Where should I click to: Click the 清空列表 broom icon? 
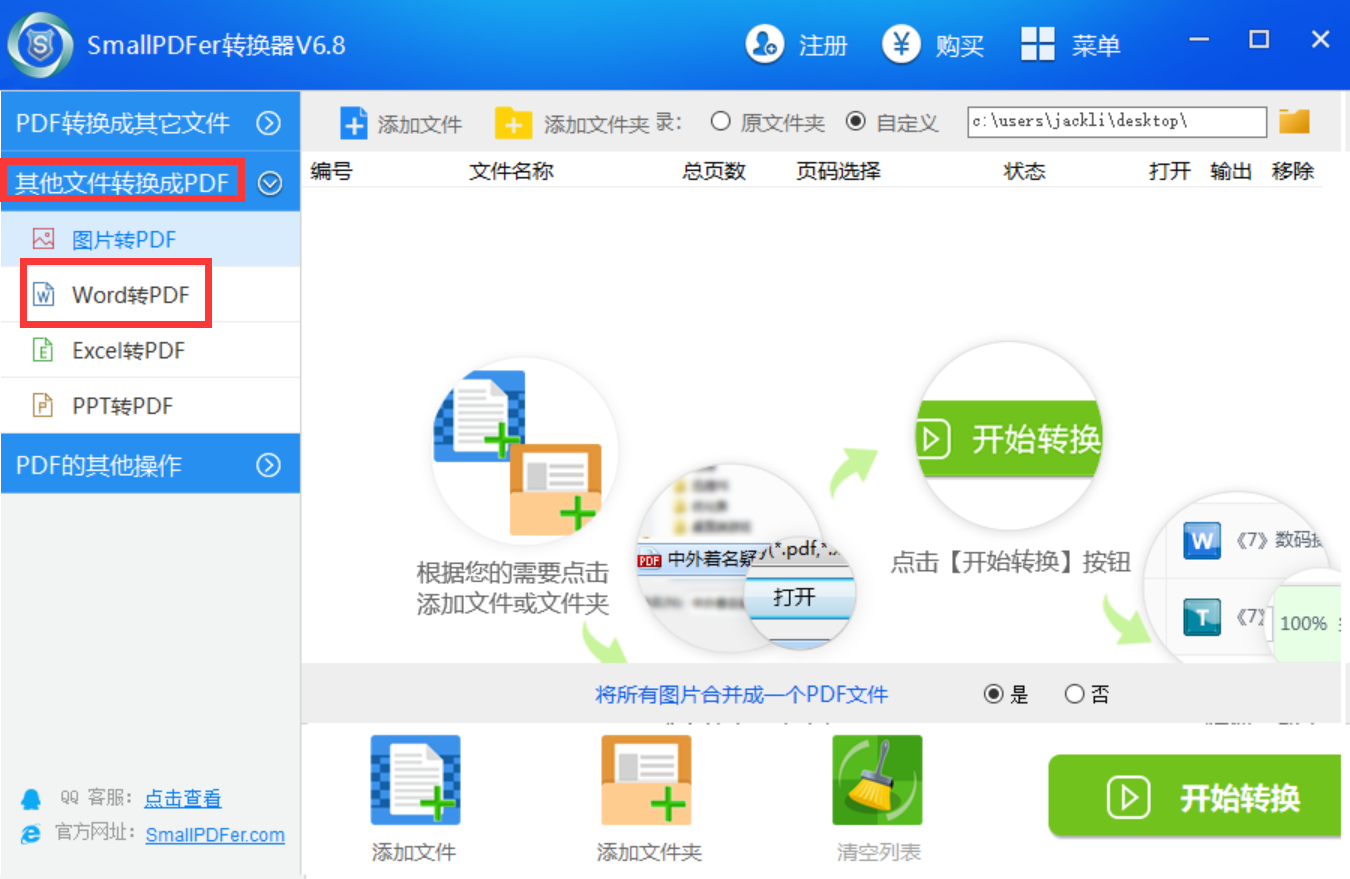click(x=877, y=780)
